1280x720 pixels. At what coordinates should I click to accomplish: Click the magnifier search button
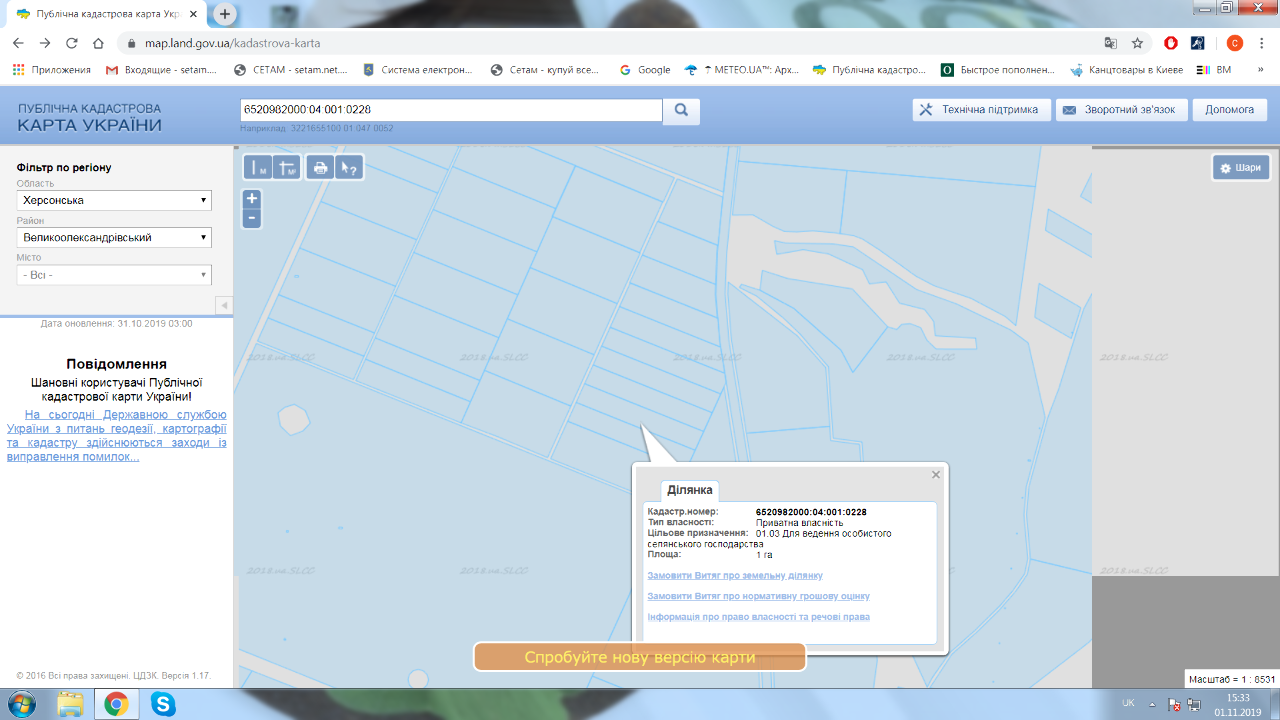coord(681,110)
